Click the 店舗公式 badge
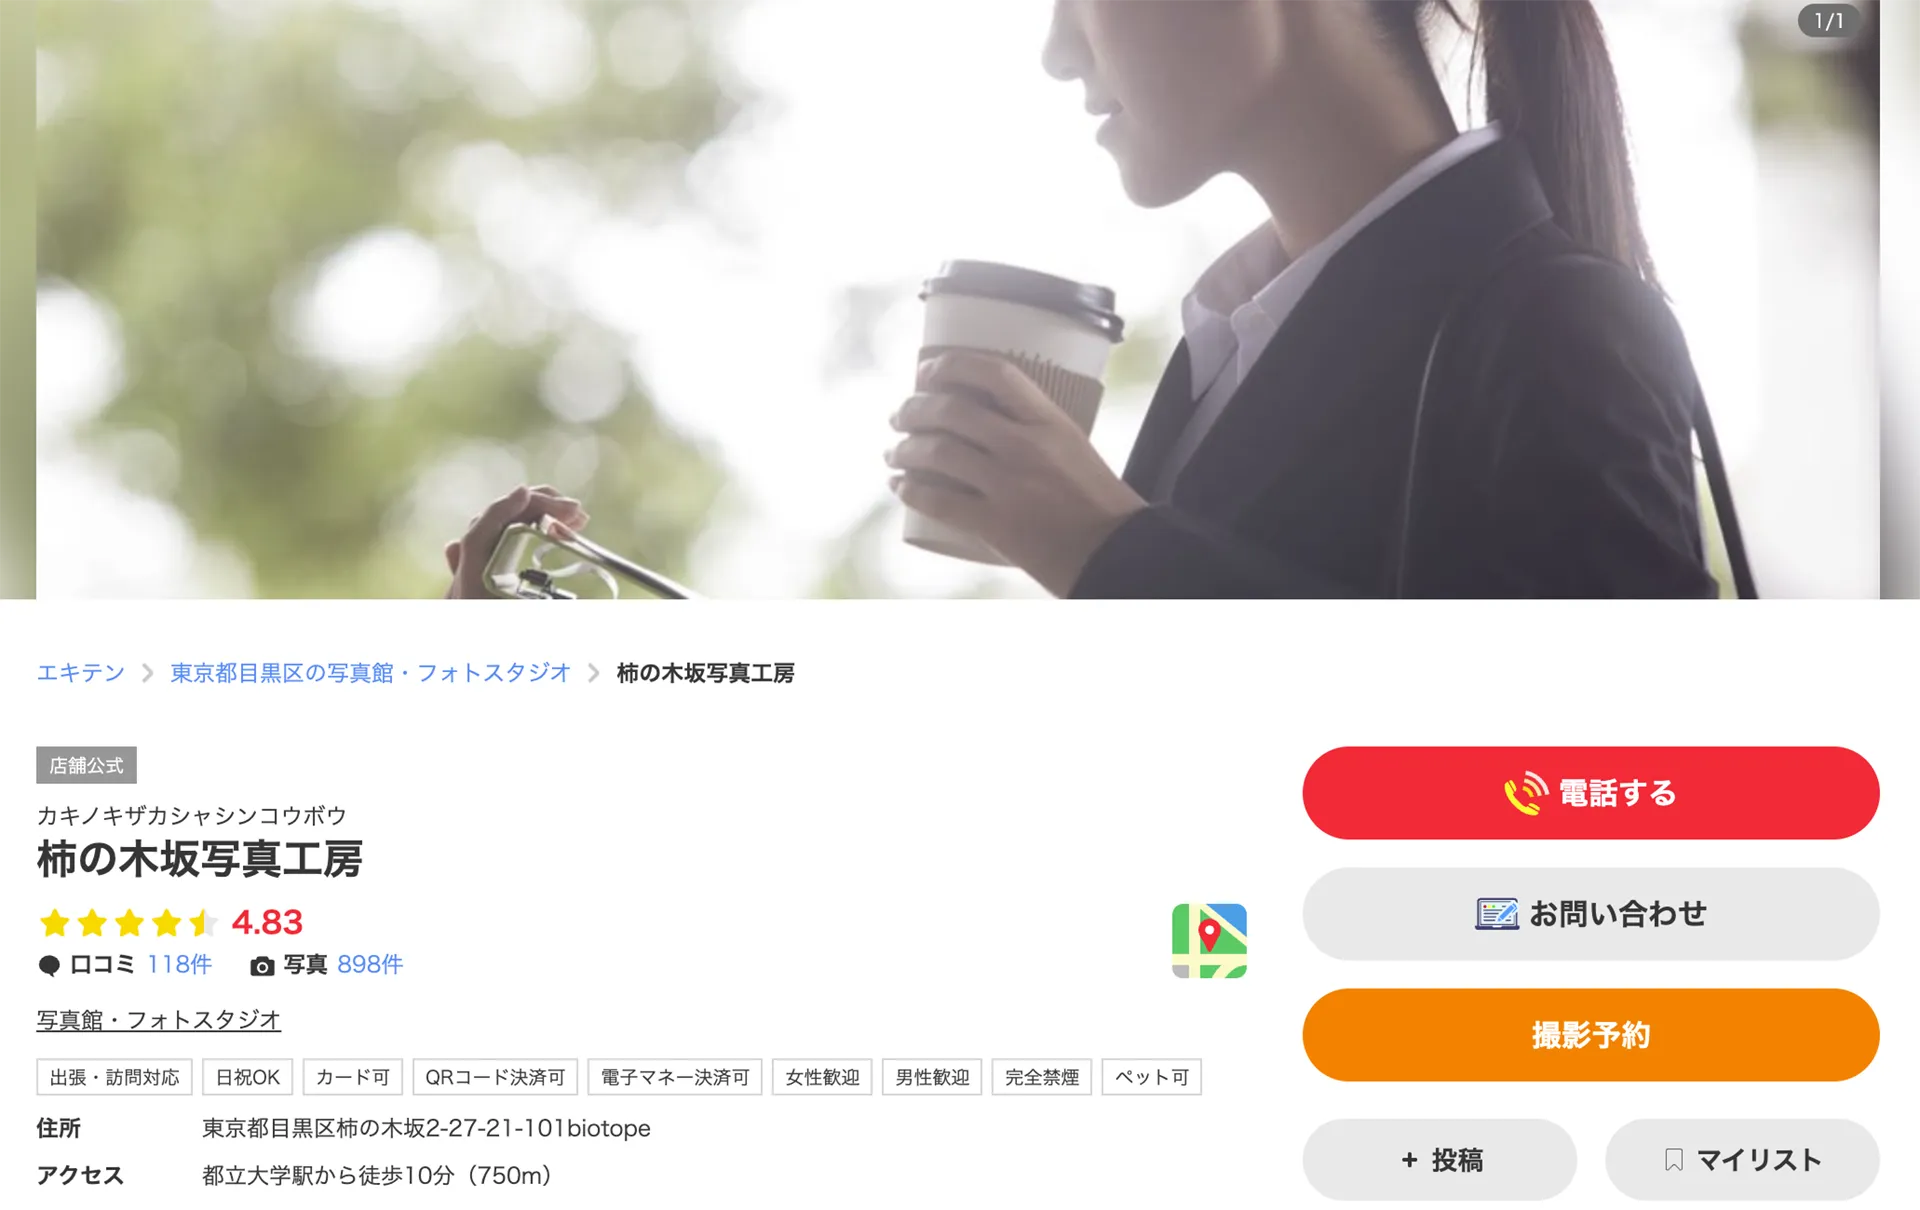This screenshot has height=1210, width=1920. (x=87, y=765)
